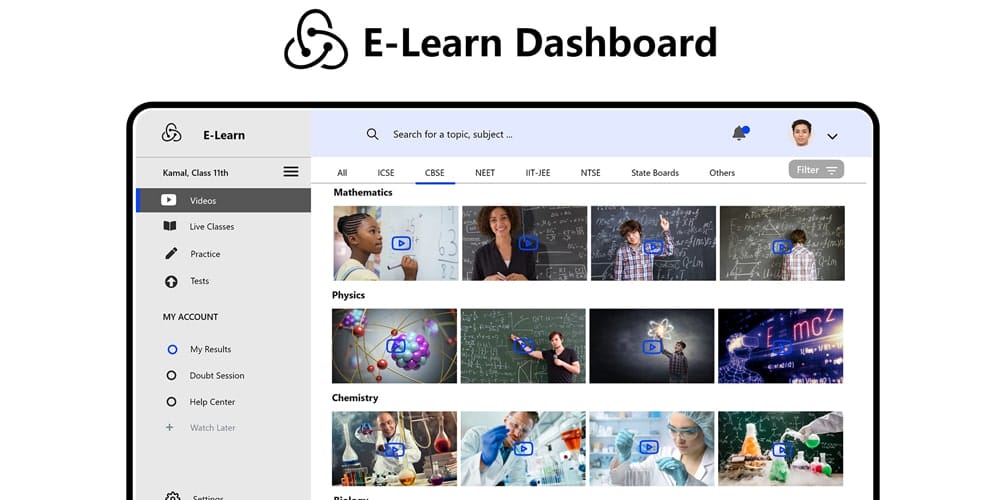
Task: Click the Live Classes book icon
Action: point(170,227)
